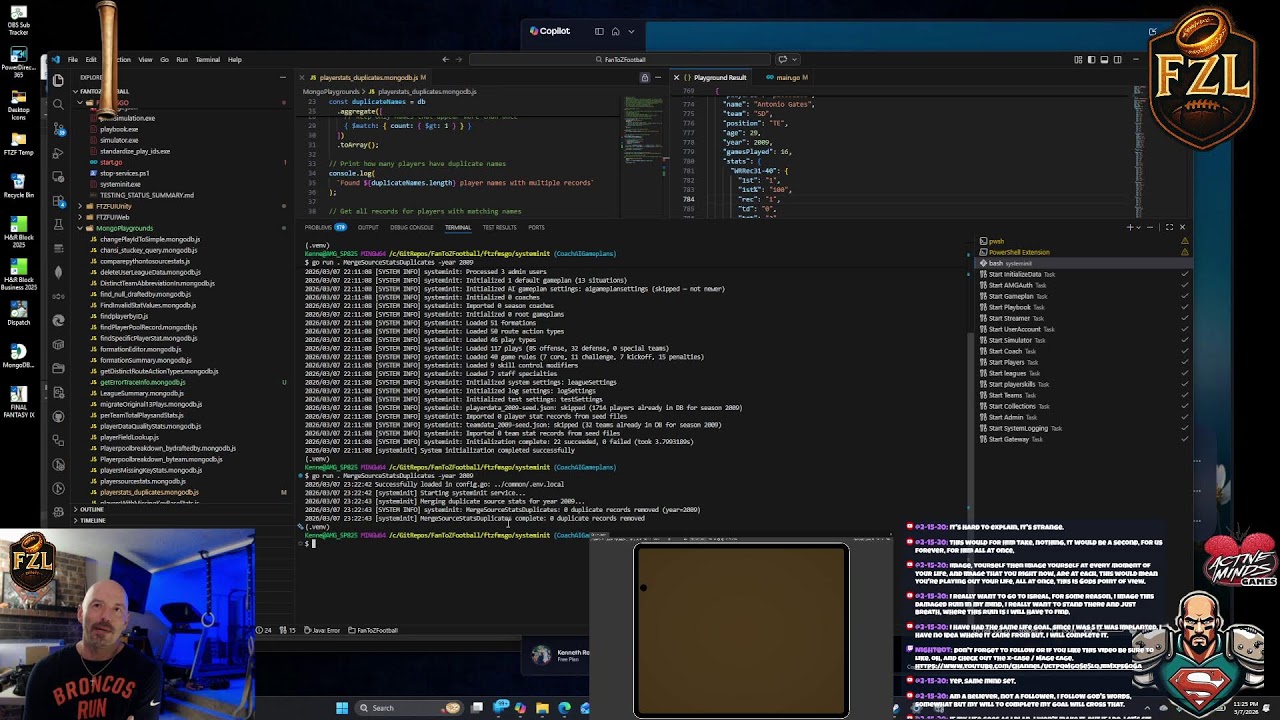This screenshot has height=720, width=1280.
Task: Open the View menu
Action: click(x=145, y=60)
